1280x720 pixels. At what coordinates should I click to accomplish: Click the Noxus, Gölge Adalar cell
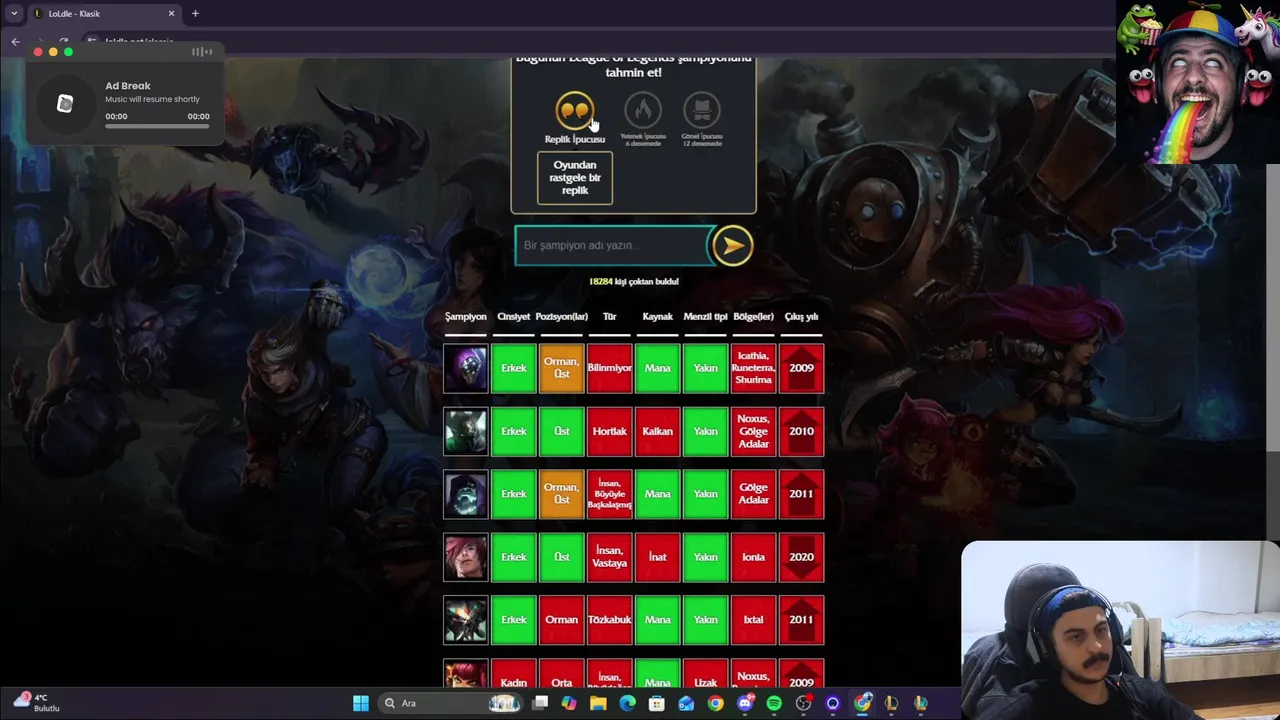754,431
